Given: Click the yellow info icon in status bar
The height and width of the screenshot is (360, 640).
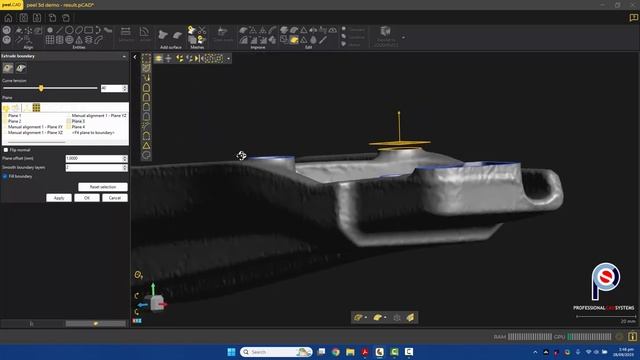Looking at the screenshot, I should pos(632,337).
